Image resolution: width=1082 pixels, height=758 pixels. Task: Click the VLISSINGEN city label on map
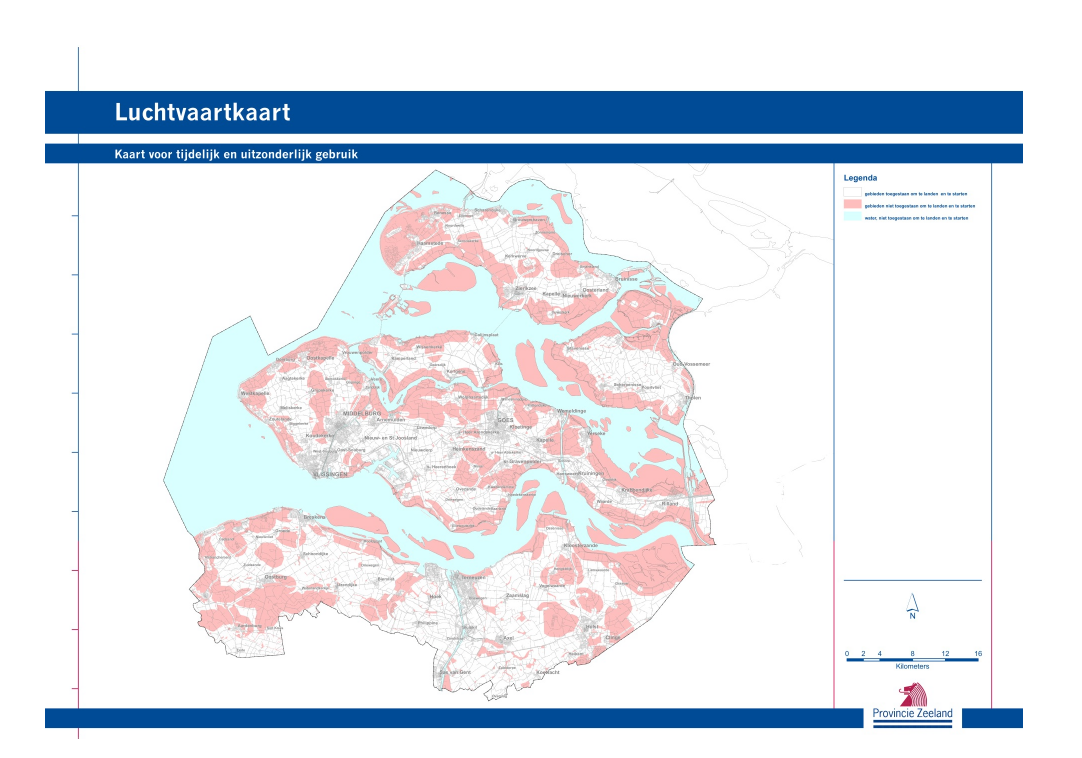tap(330, 474)
